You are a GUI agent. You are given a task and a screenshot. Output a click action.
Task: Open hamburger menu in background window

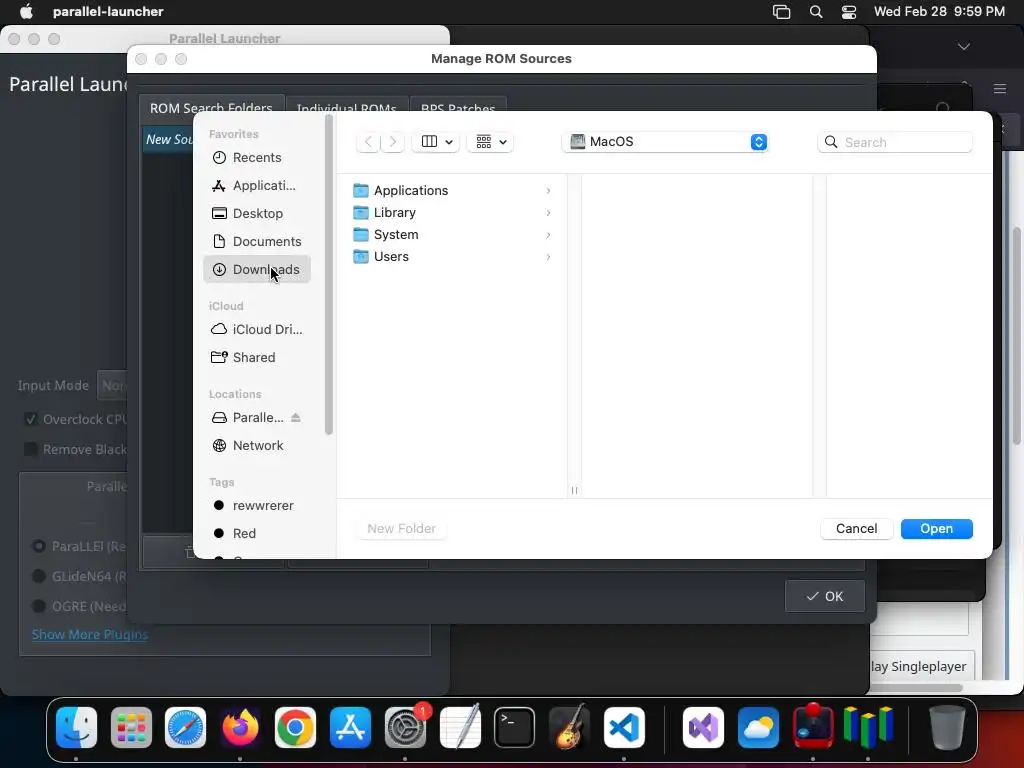pos(1000,89)
